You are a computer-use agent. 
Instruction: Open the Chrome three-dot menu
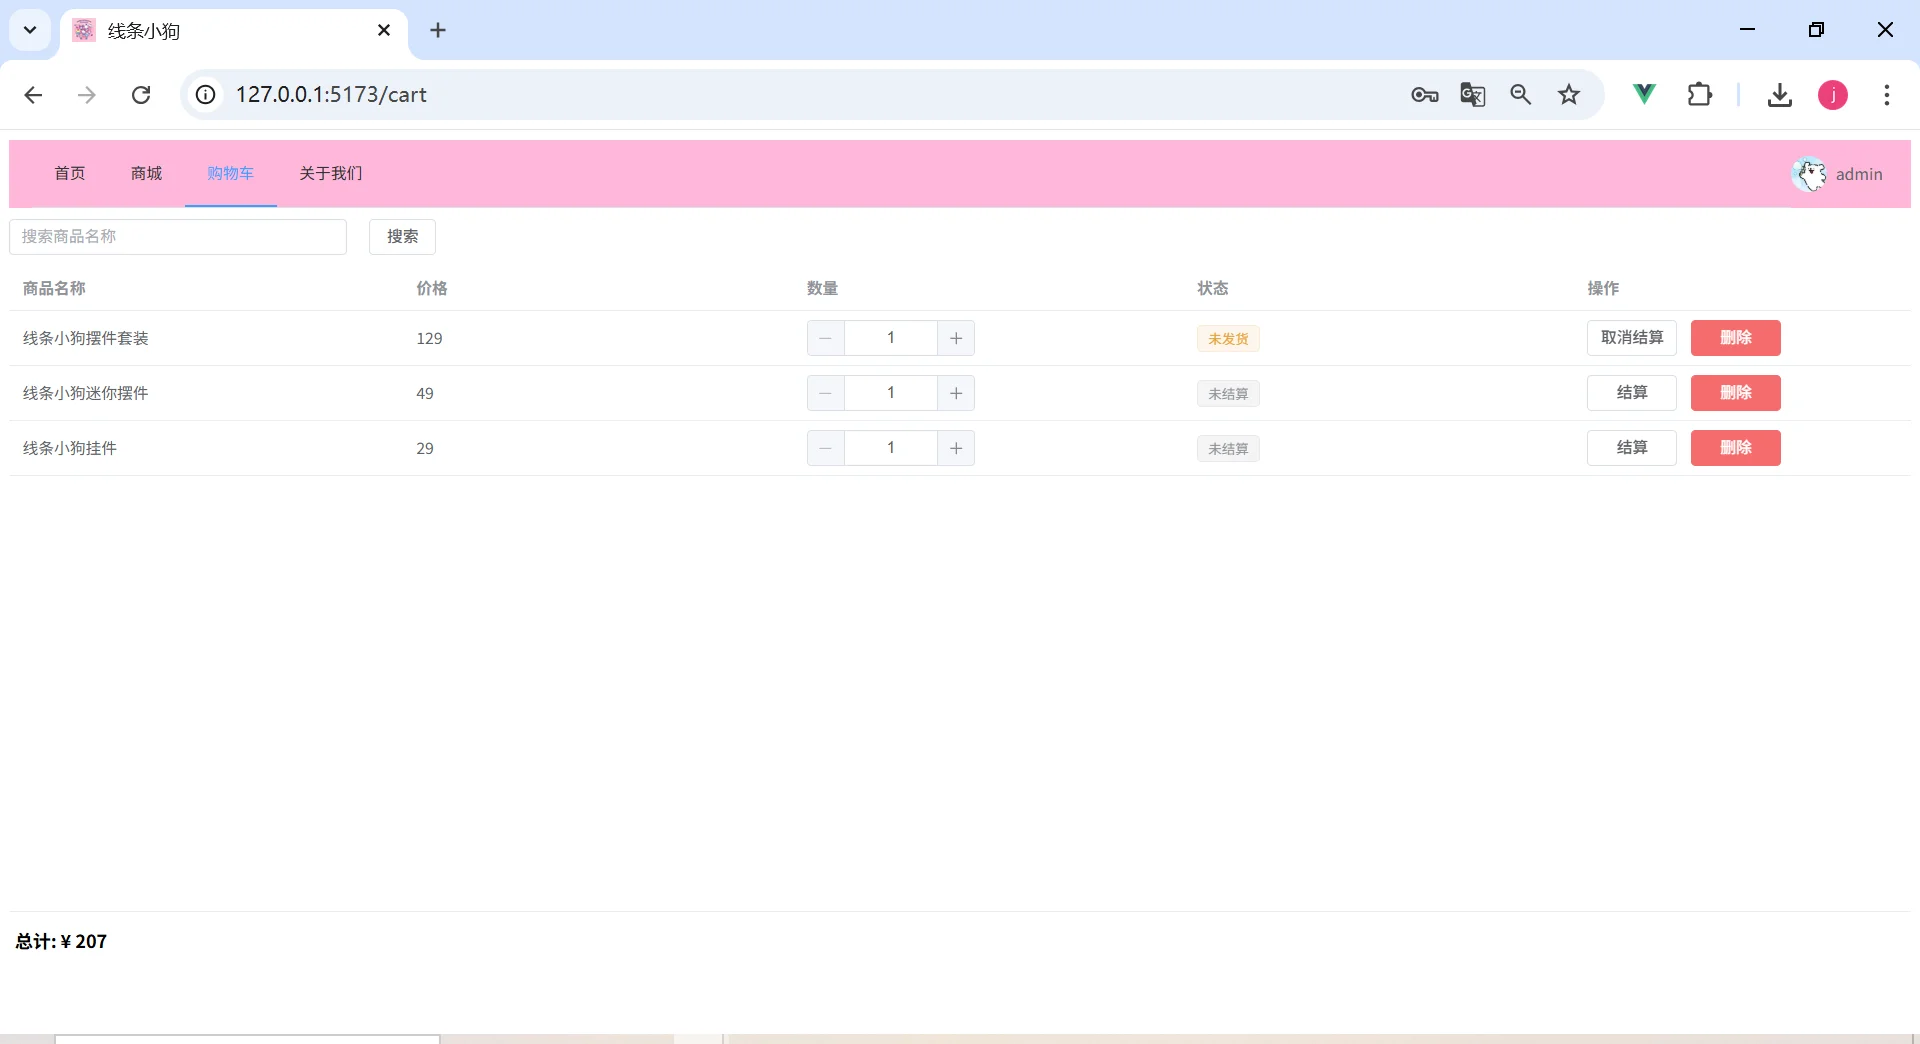pos(1887,95)
